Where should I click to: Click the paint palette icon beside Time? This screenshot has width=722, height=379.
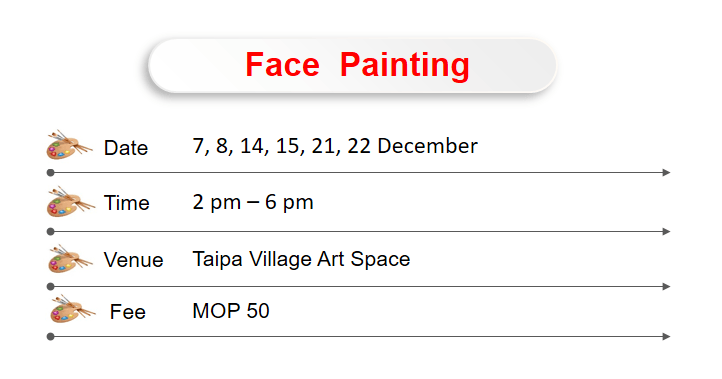pyautogui.click(x=70, y=201)
